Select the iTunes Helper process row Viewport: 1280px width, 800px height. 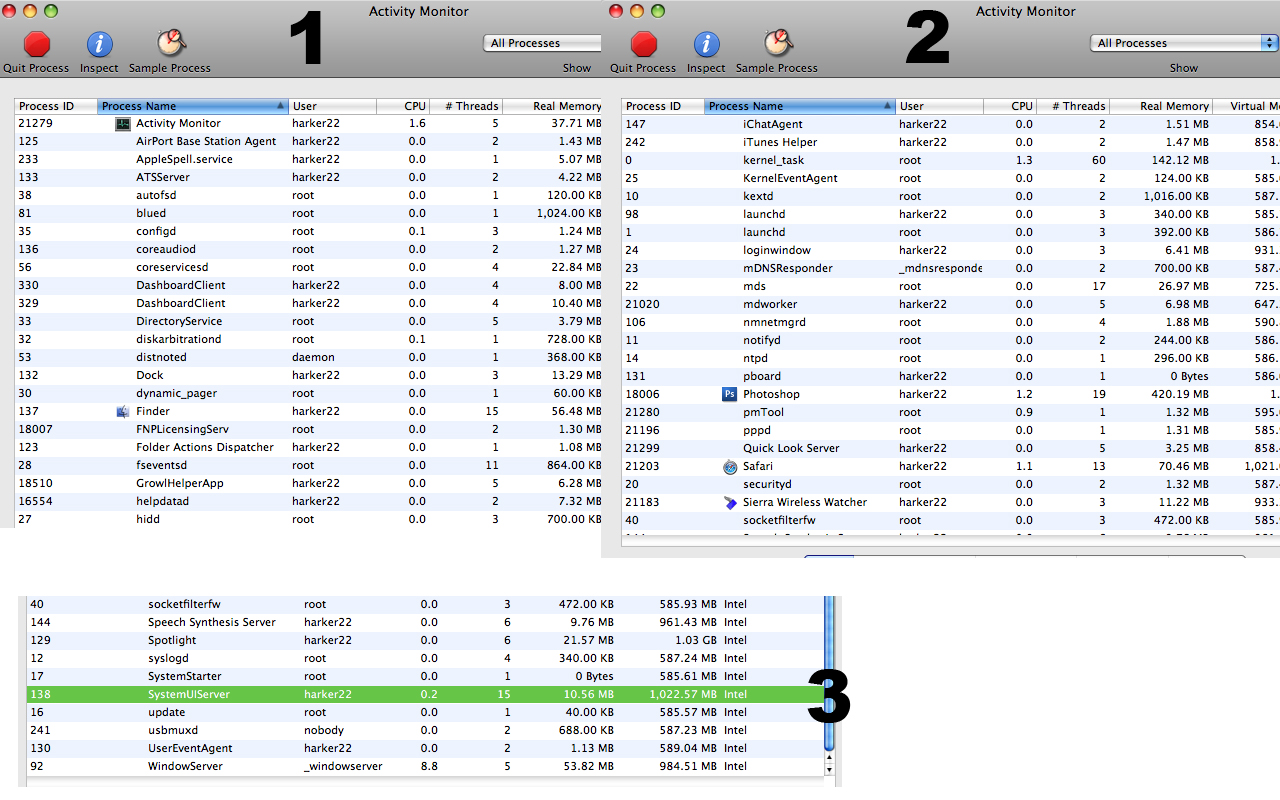951,142
